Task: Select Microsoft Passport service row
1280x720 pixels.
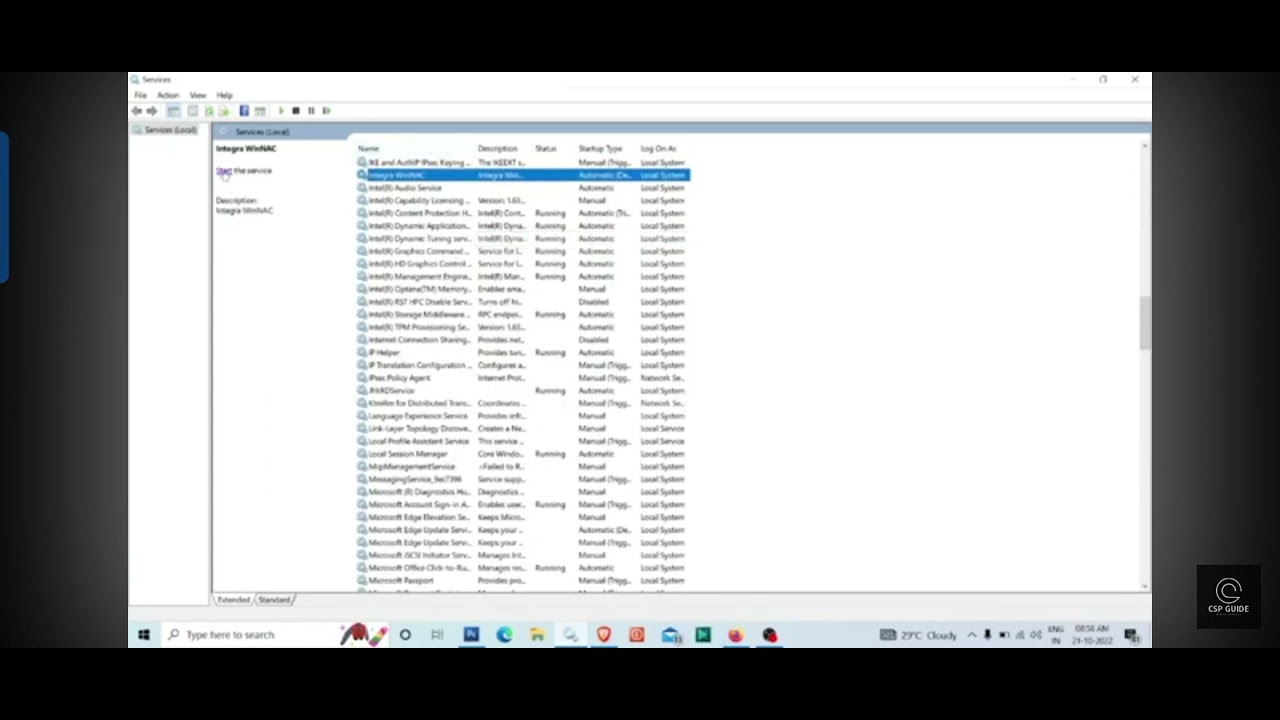Action: tap(523, 580)
